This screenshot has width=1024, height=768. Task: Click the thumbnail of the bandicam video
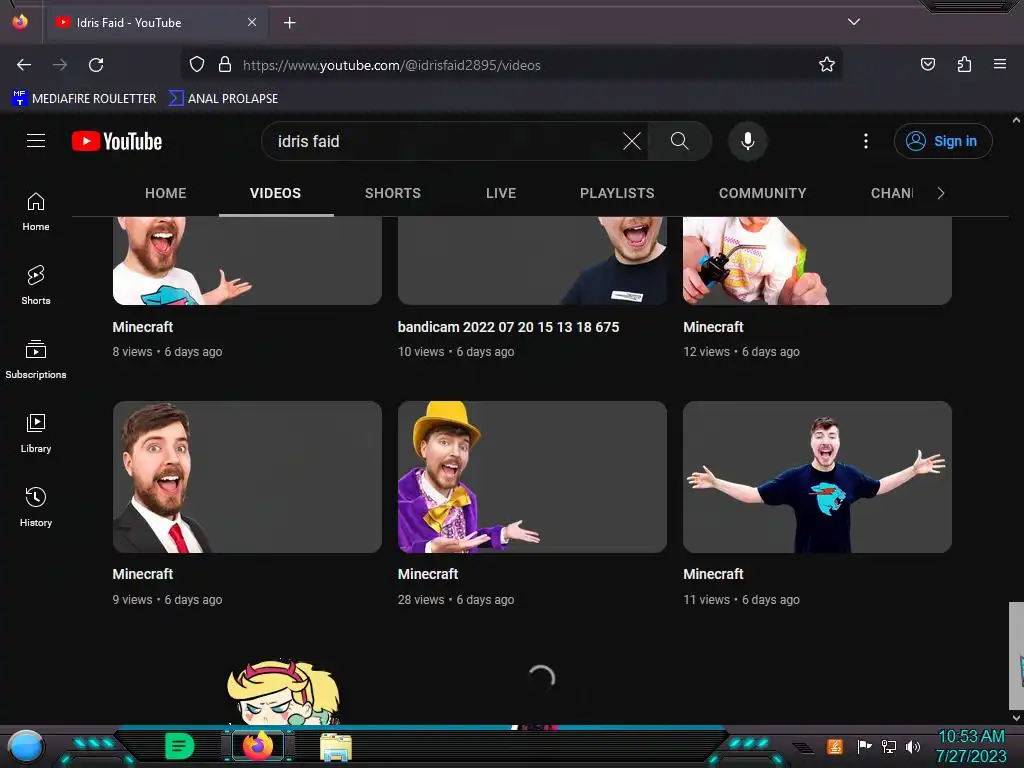(532, 261)
